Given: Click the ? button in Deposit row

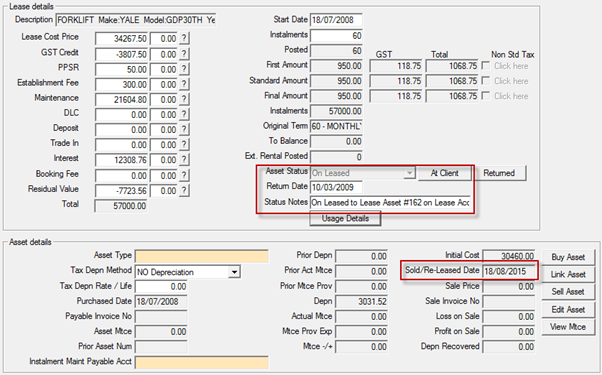Looking at the screenshot, I should point(185,130).
